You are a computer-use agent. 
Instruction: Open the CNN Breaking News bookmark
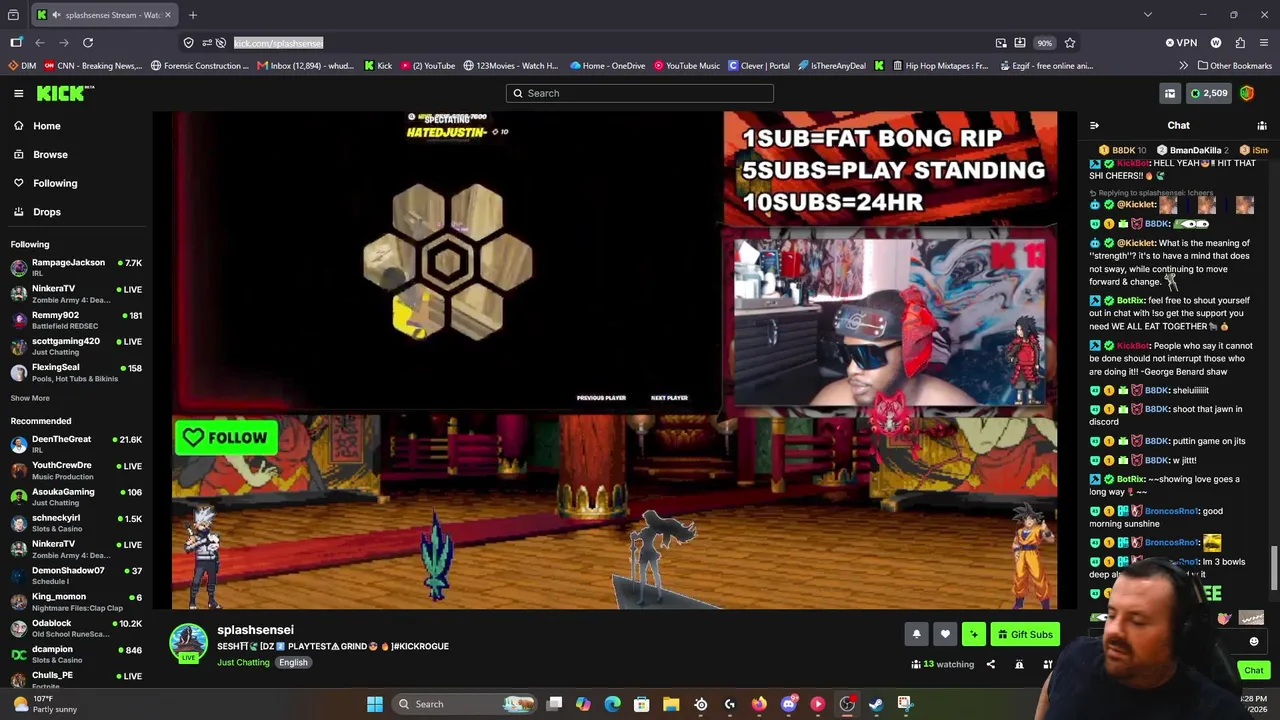click(x=92, y=66)
